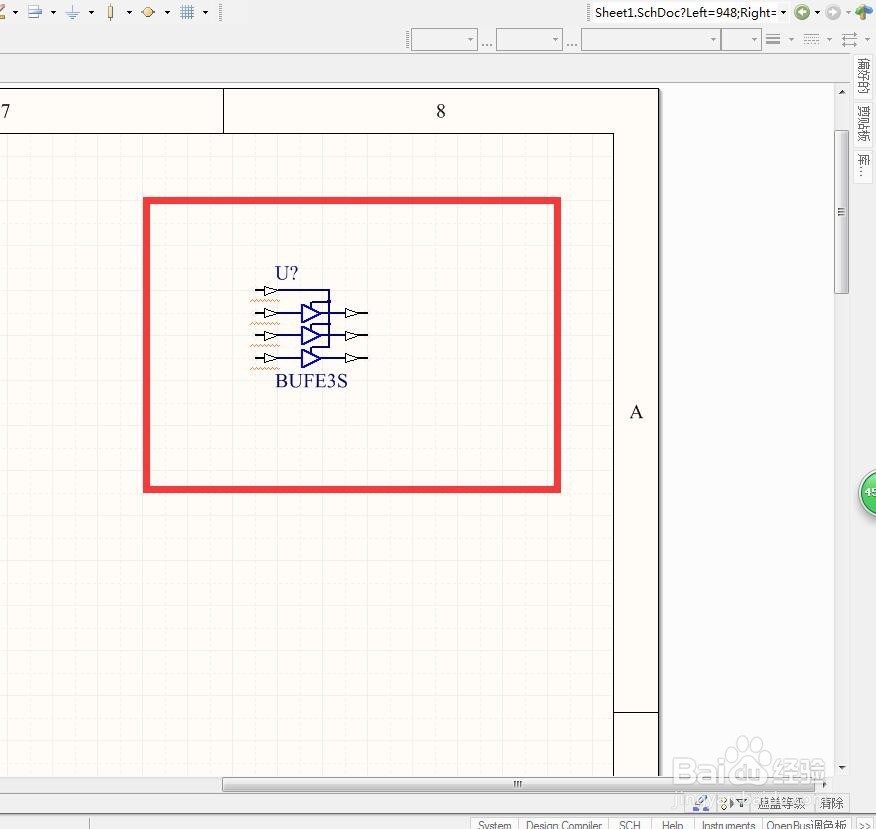Click the first ellipsis button between combo boxes

(487, 43)
